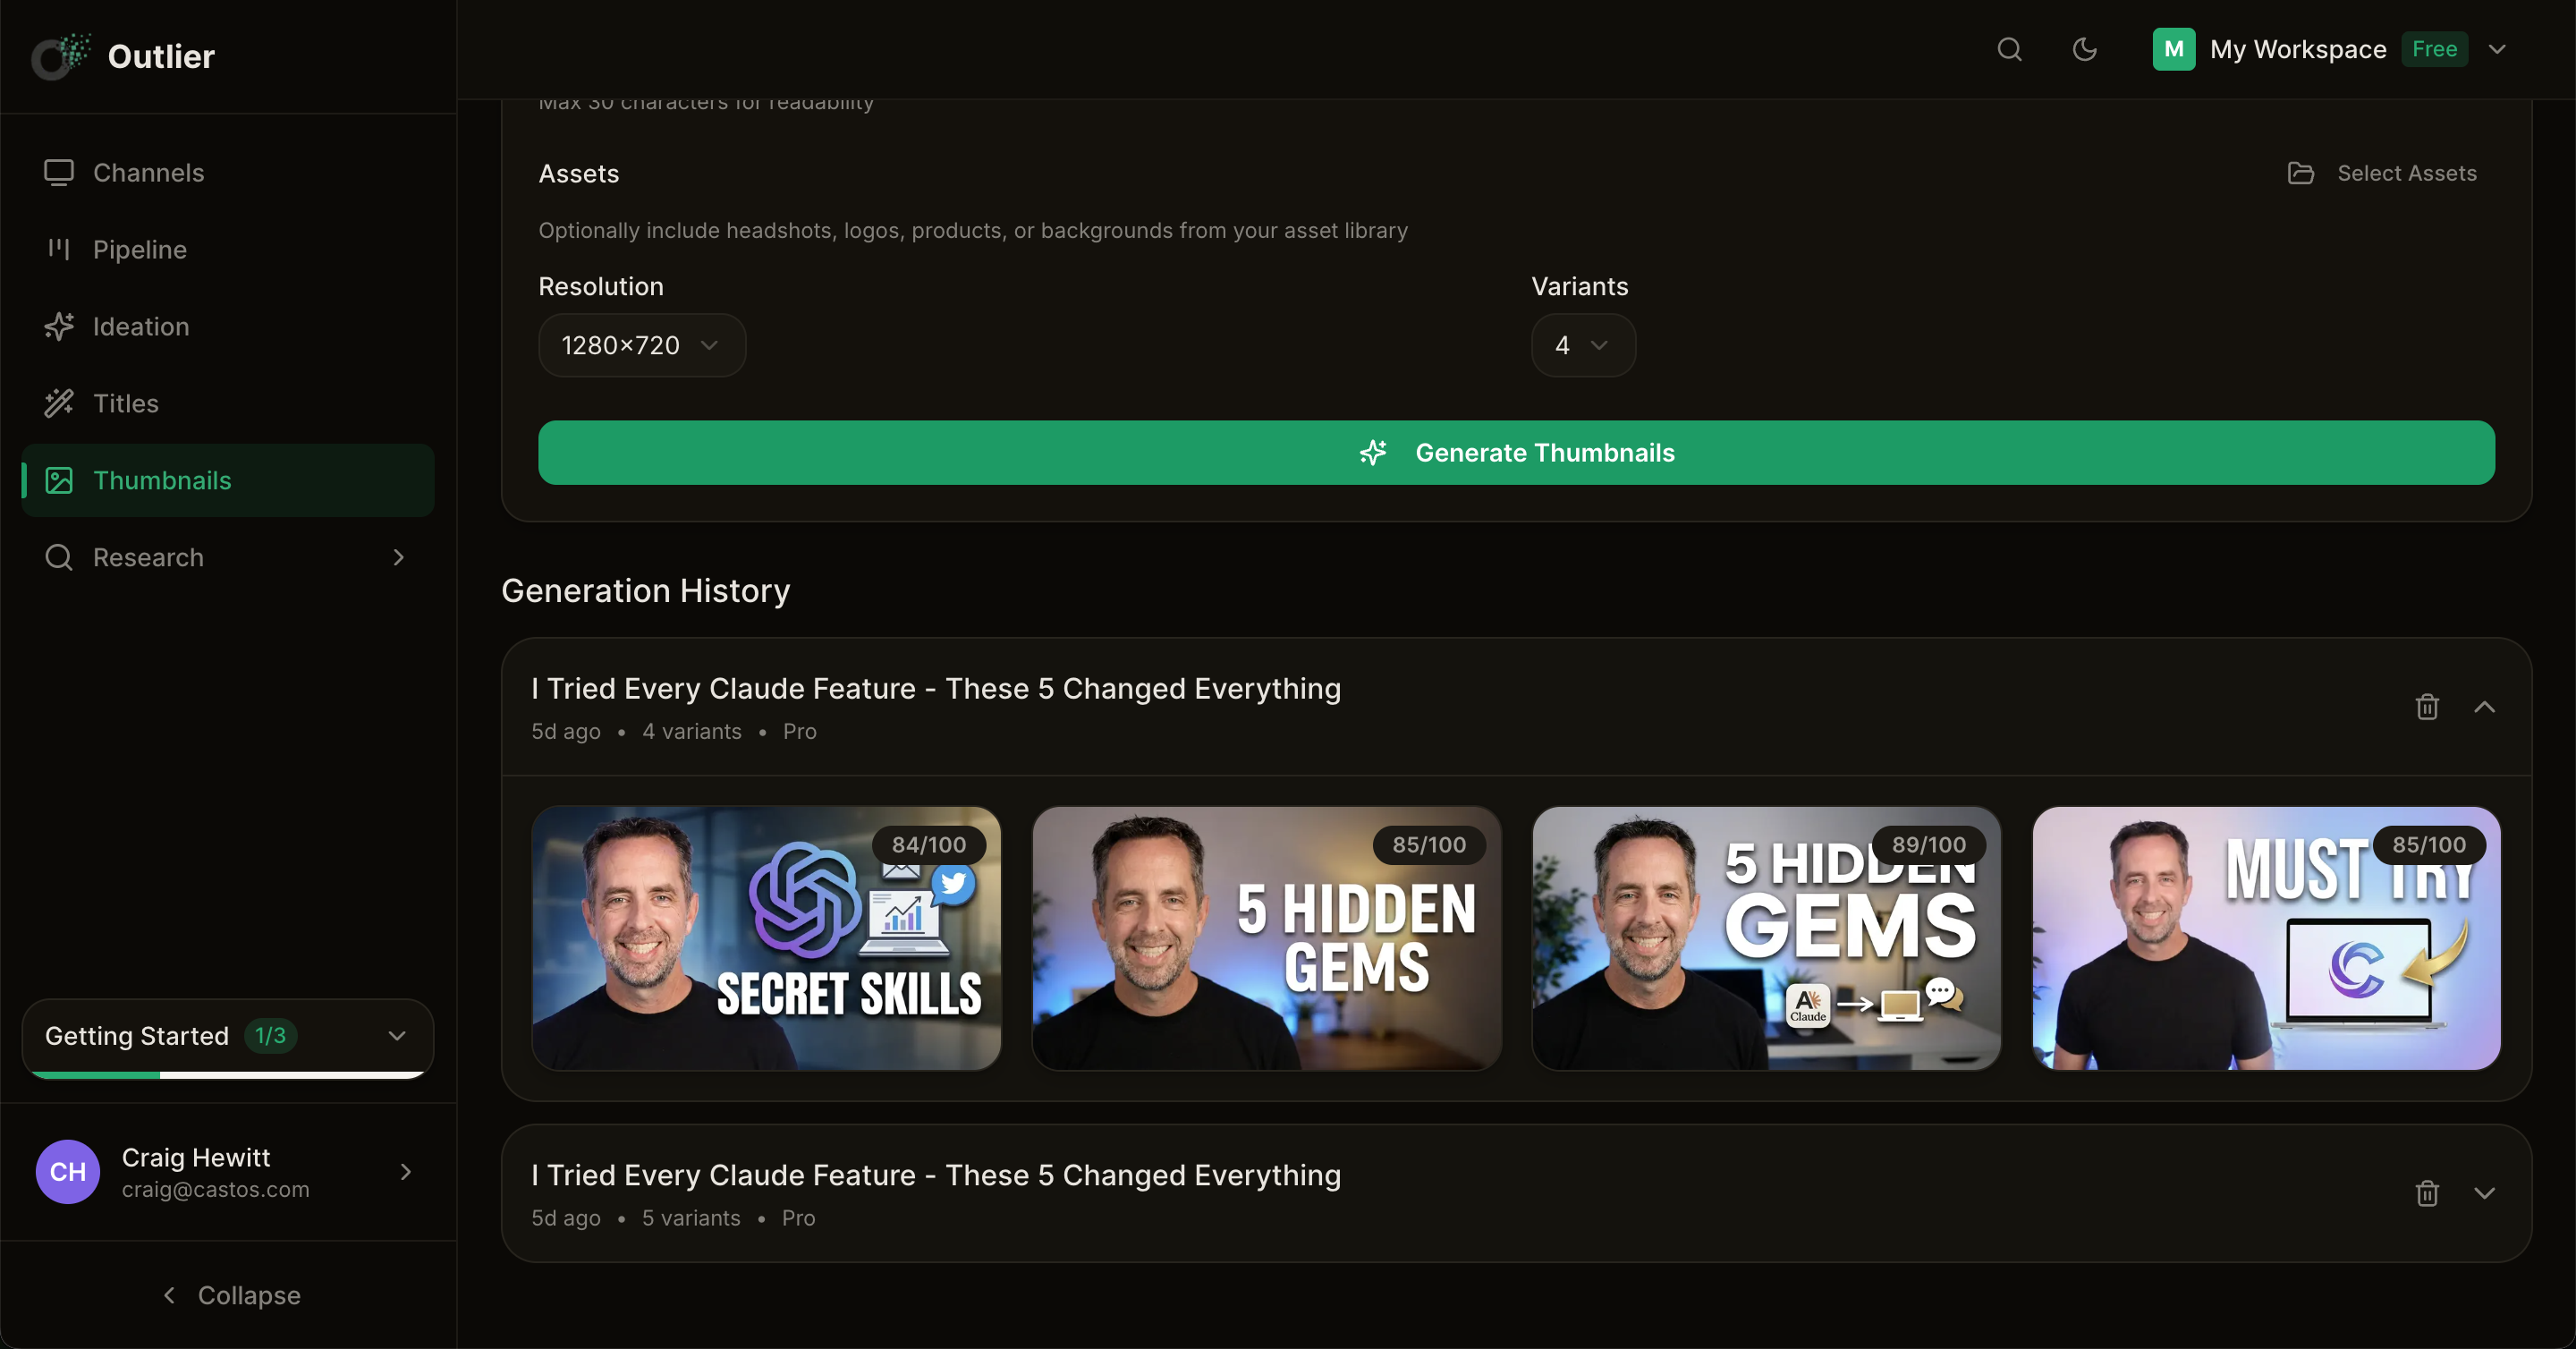The width and height of the screenshot is (2576, 1349).
Task: Open Select Assets folder button
Action: (2382, 173)
